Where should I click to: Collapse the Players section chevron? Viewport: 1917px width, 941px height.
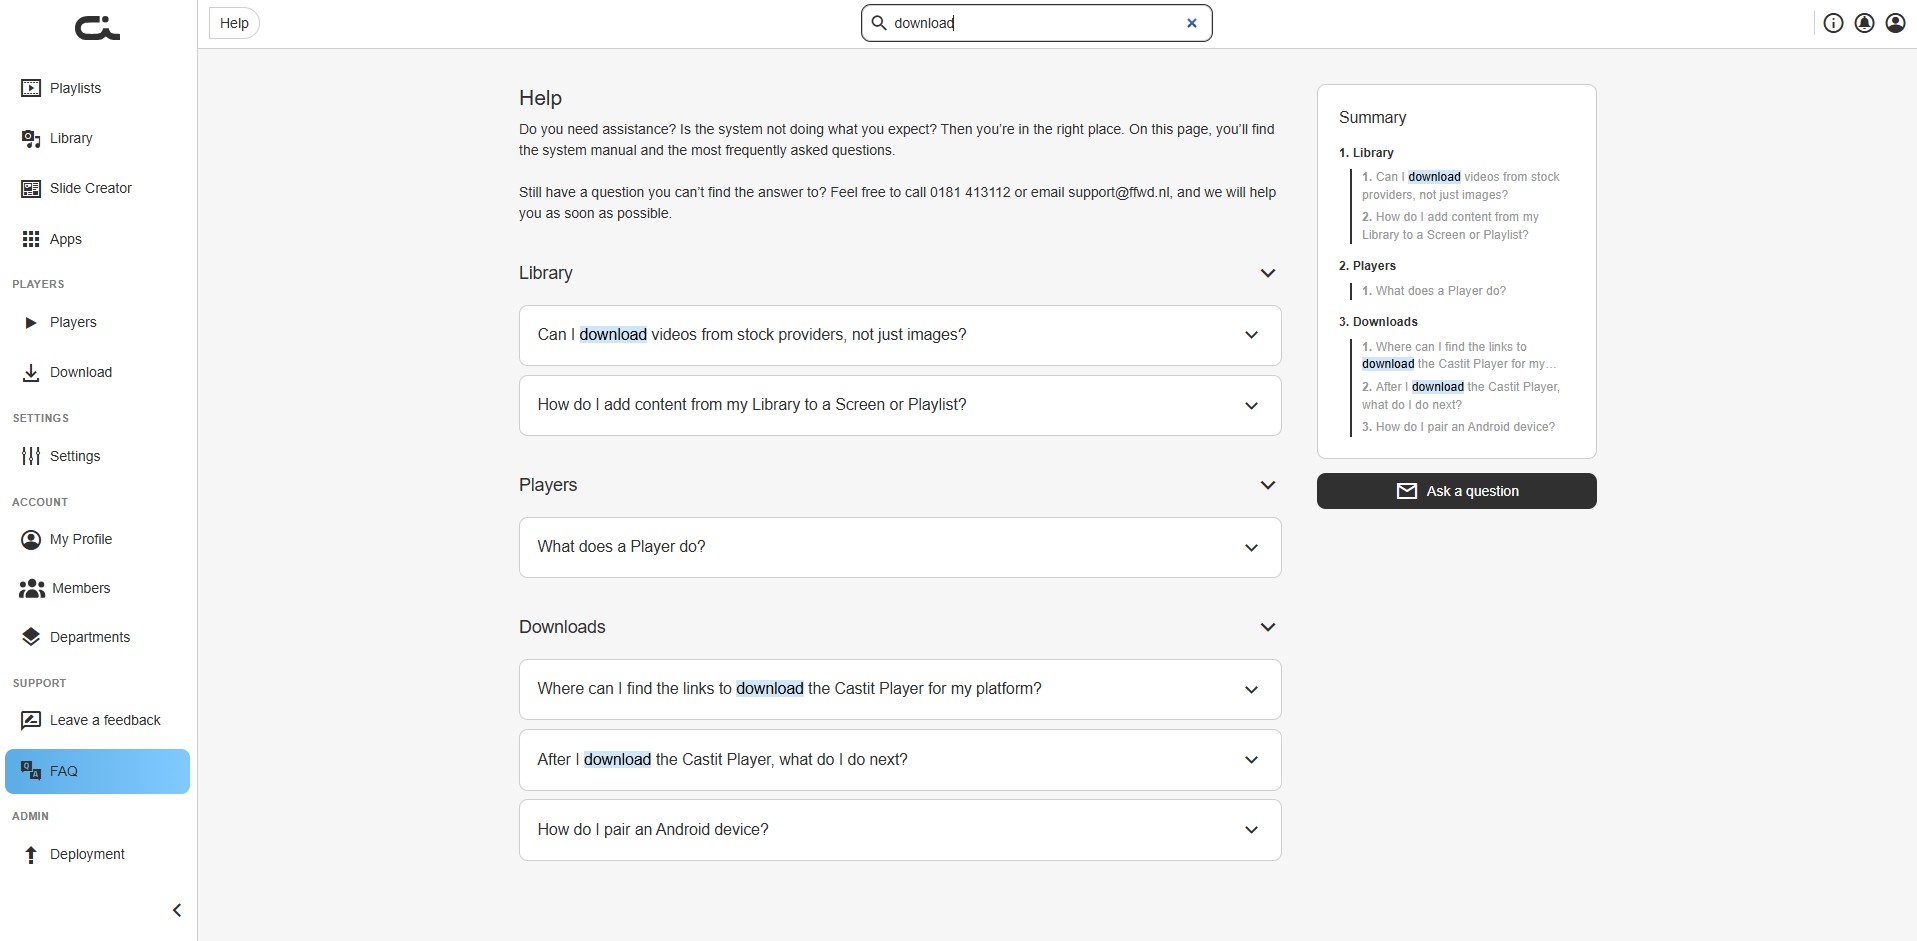coord(1267,485)
